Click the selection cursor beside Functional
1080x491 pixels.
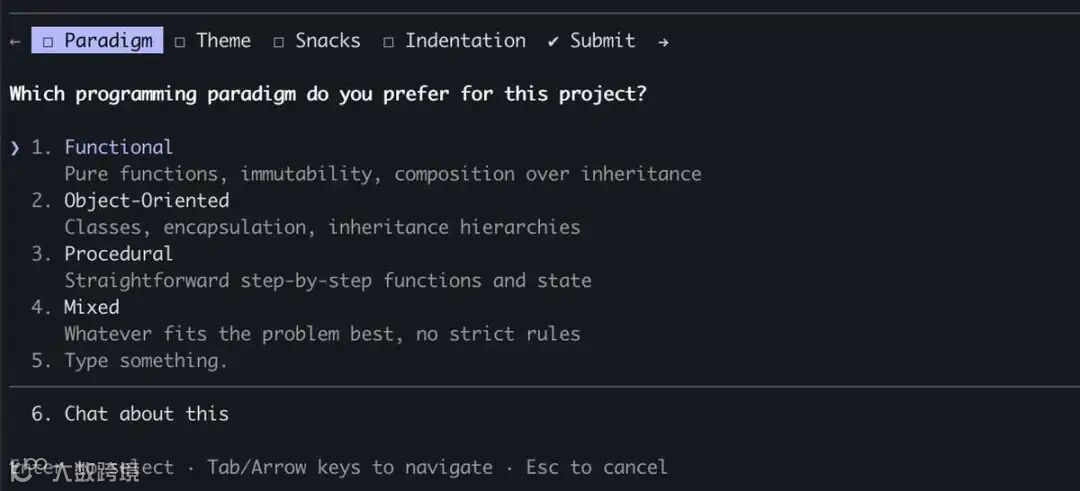pyautogui.click(x=15, y=148)
